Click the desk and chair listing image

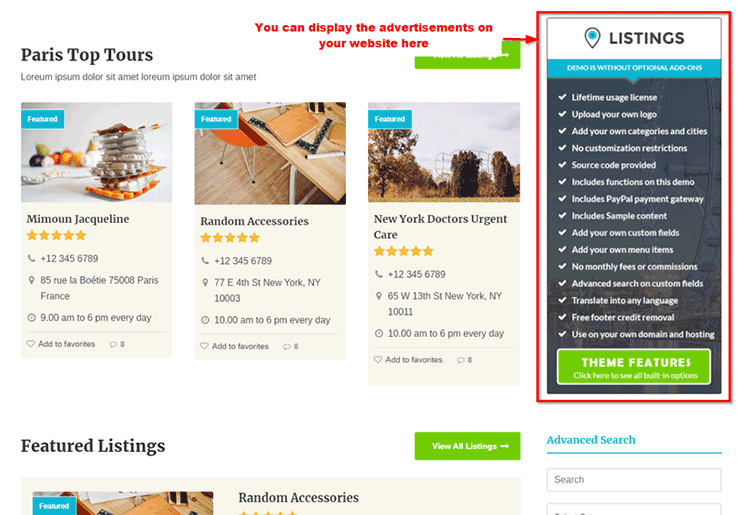pyautogui.click(x=270, y=153)
